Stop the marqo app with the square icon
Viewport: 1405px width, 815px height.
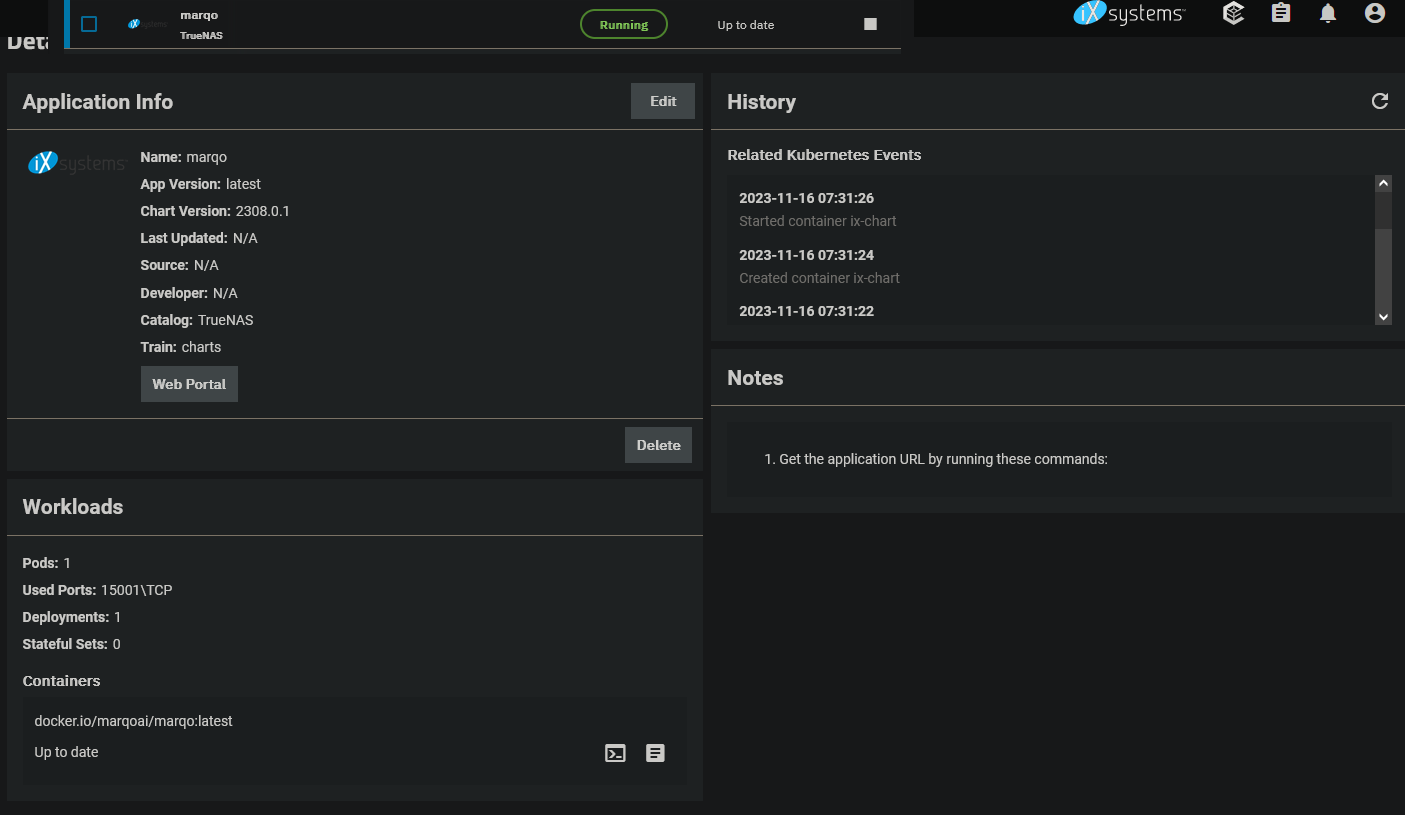(x=870, y=24)
